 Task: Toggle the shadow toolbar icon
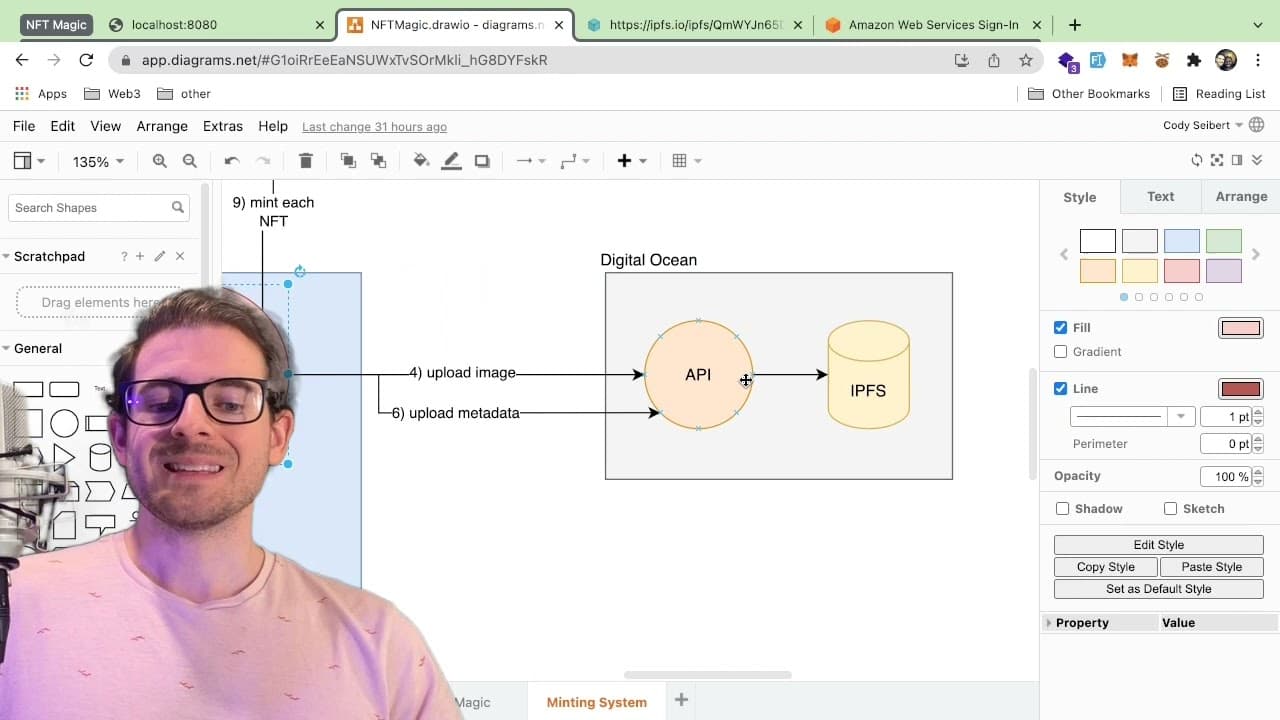(x=482, y=161)
